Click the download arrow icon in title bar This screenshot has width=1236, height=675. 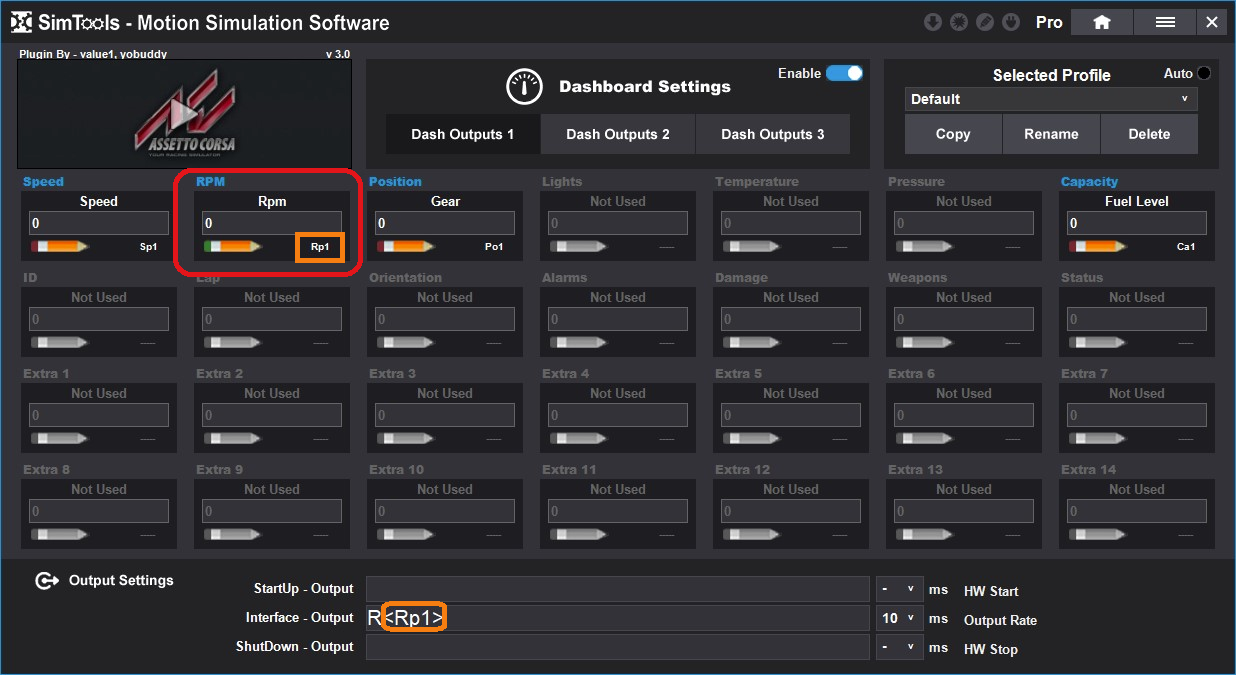pyautogui.click(x=933, y=22)
